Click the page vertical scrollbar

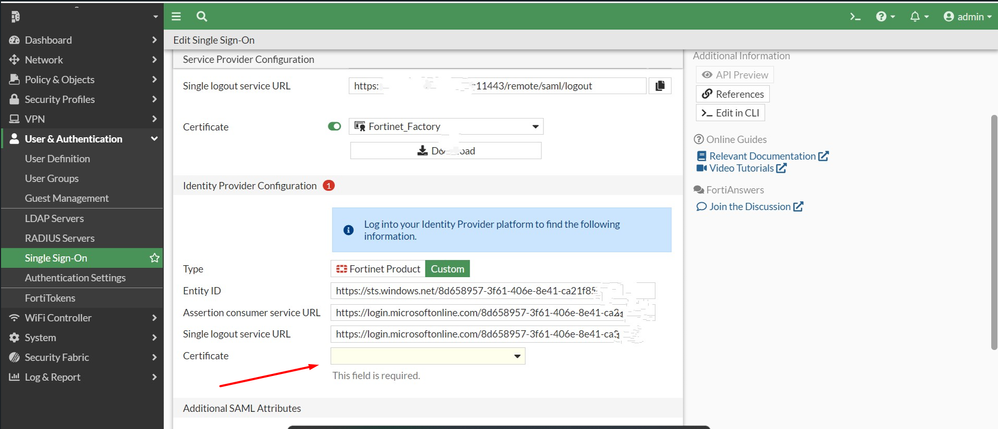click(994, 232)
